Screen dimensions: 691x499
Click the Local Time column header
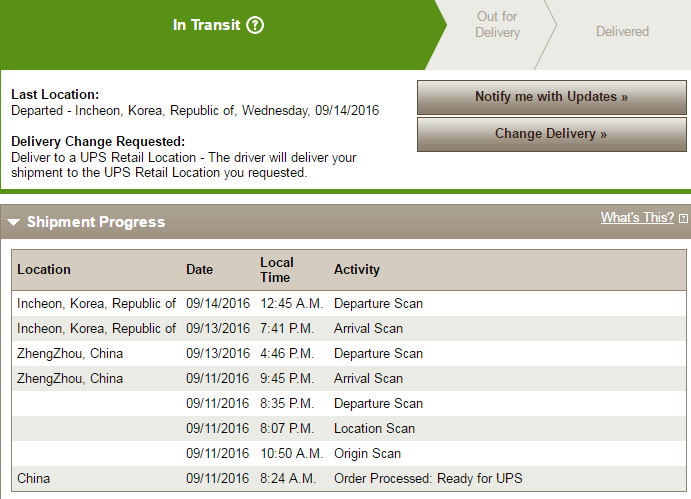coord(276,270)
